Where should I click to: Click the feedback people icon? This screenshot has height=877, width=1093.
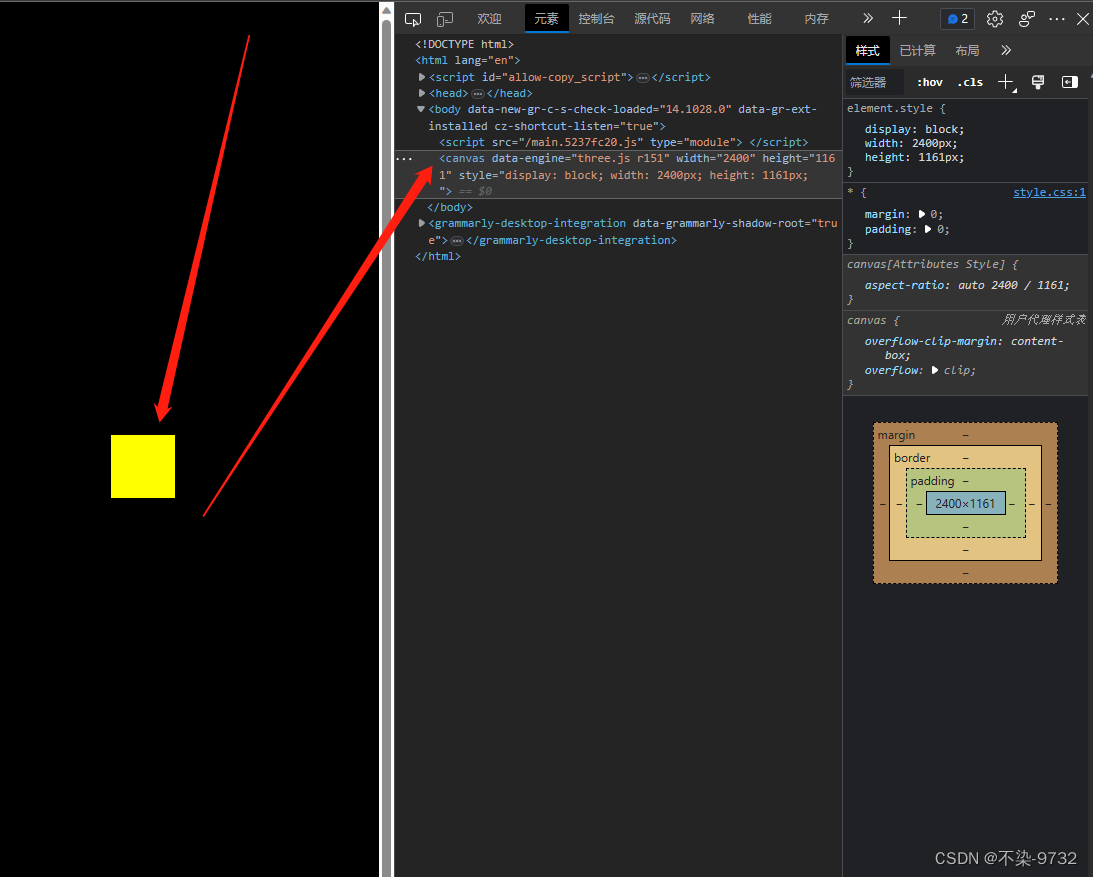click(1027, 19)
